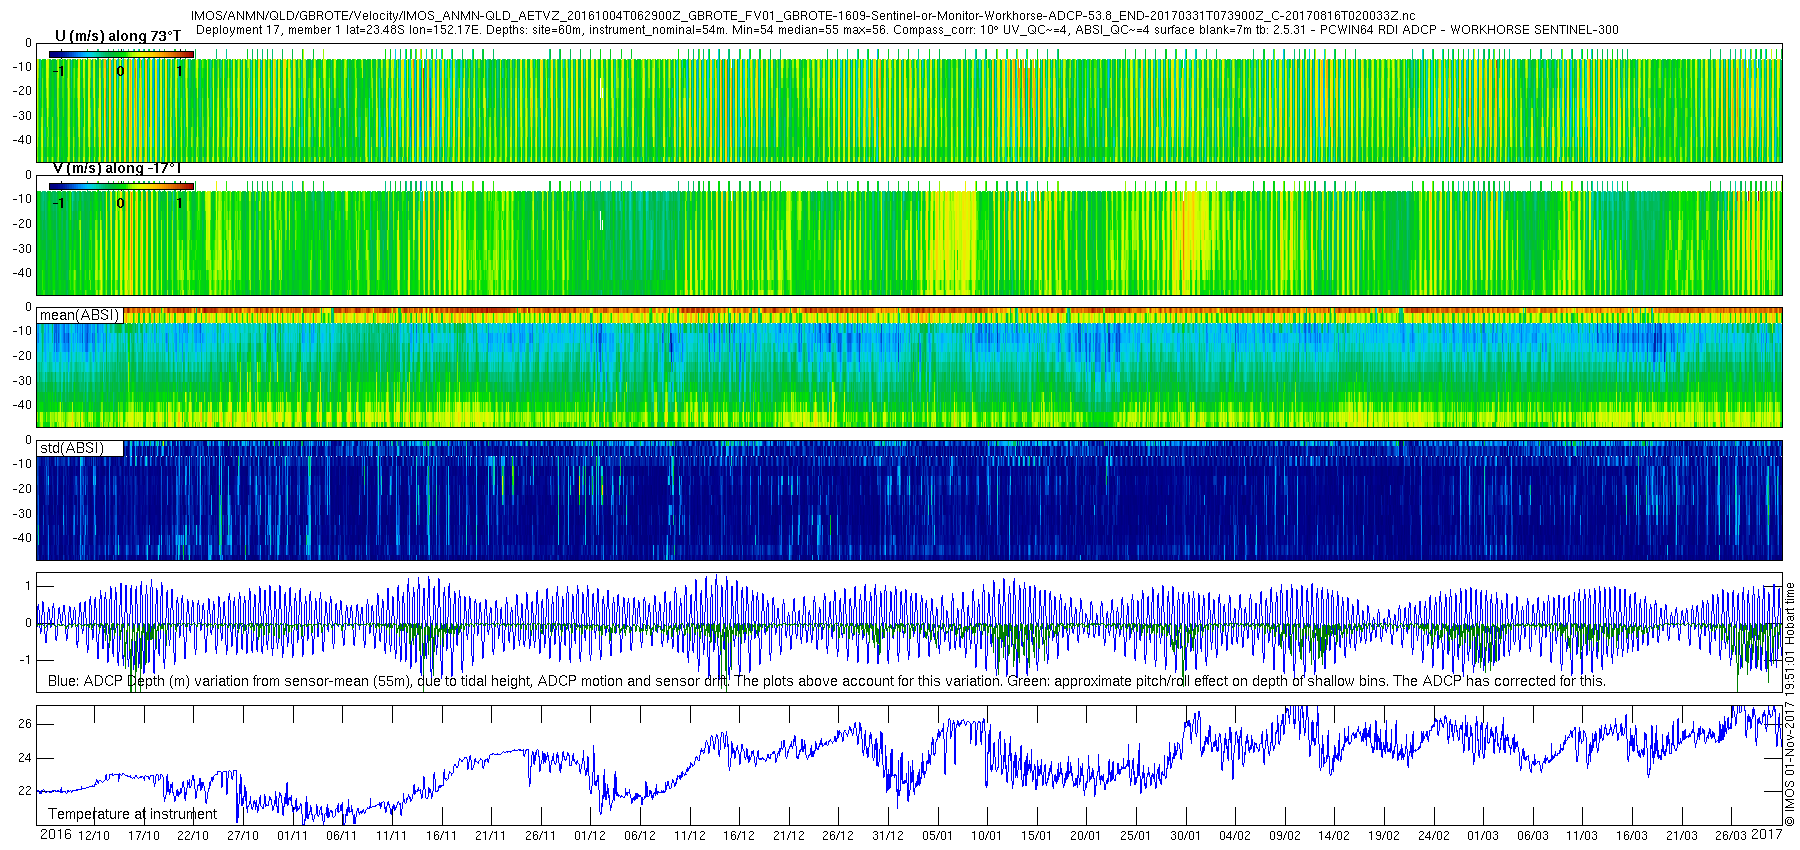Select the 'Deployment 17' metadata line
1800x850 pixels.
pyautogui.click(x=907, y=30)
